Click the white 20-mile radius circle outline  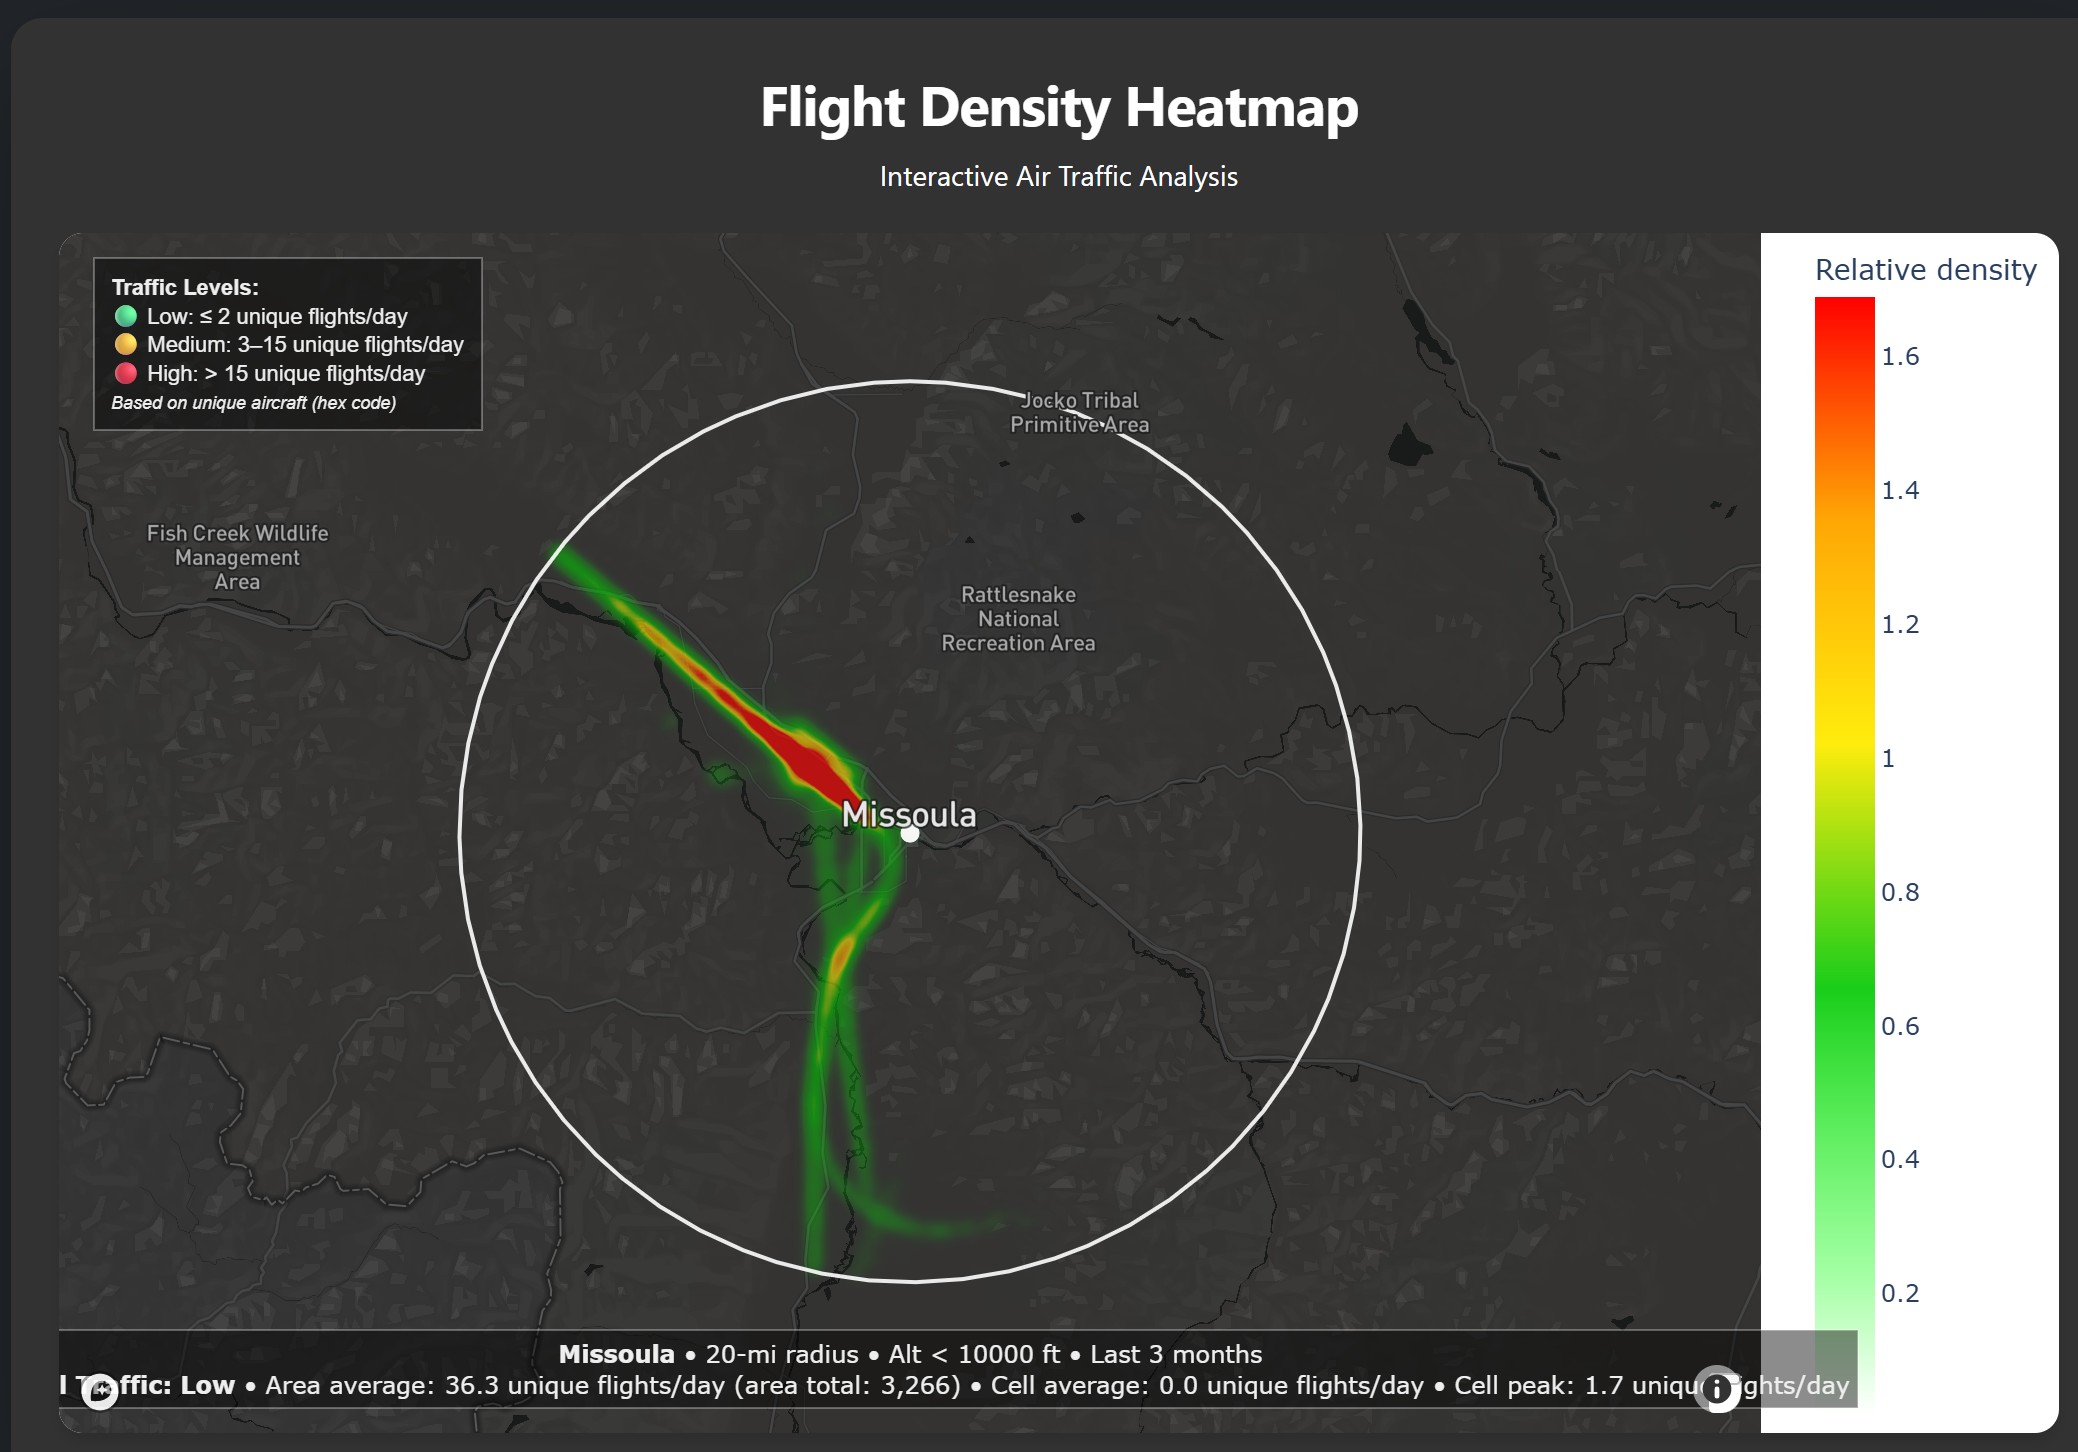click(x=909, y=383)
